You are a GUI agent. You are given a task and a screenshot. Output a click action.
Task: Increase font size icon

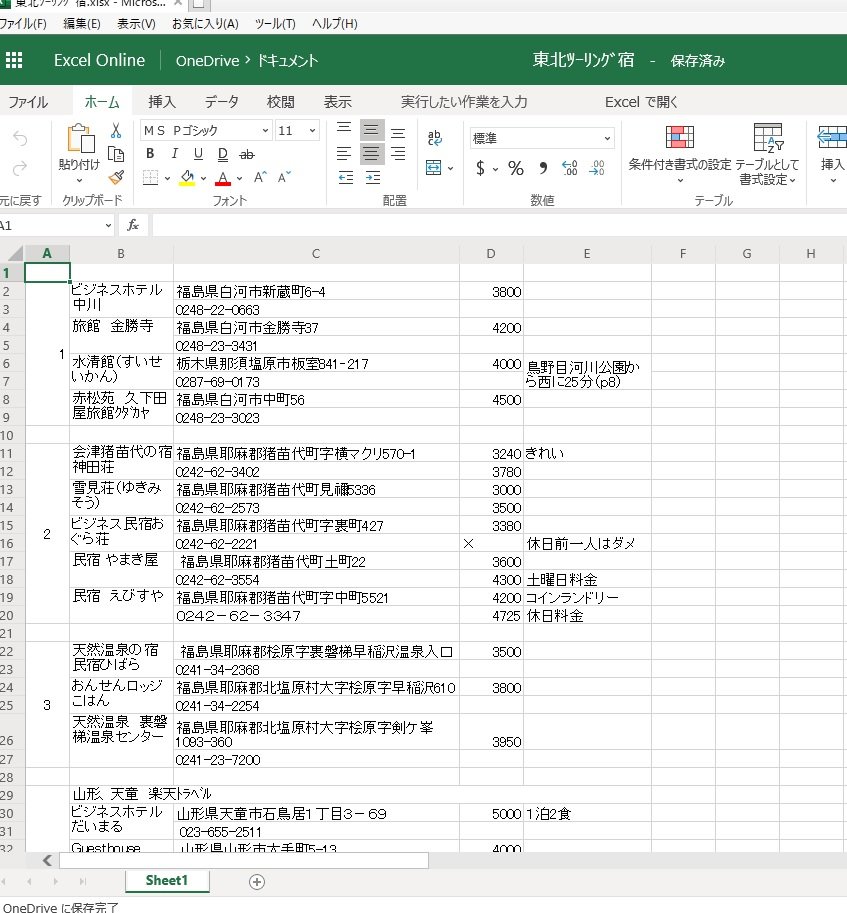260,177
